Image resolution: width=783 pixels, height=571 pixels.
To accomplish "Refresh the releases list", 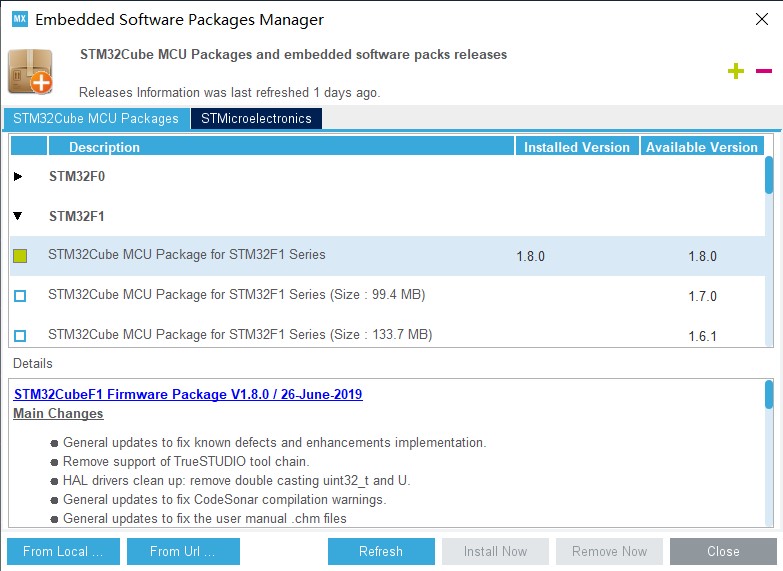I will point(381,551).
